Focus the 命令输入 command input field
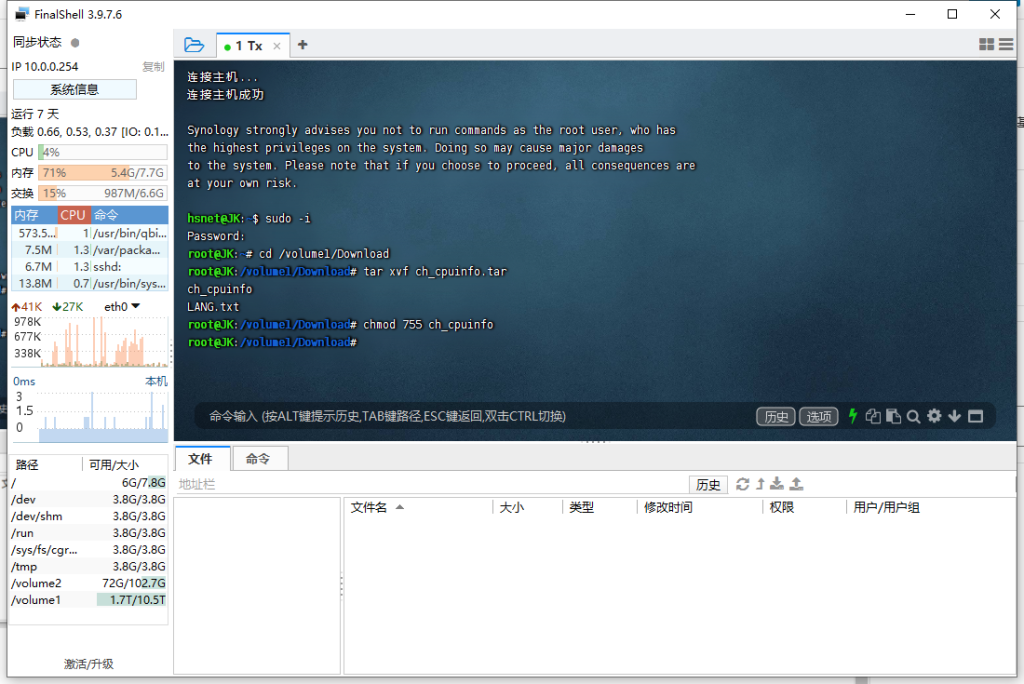The height and width of the screenshot is (684, 1024). [477, 416]
